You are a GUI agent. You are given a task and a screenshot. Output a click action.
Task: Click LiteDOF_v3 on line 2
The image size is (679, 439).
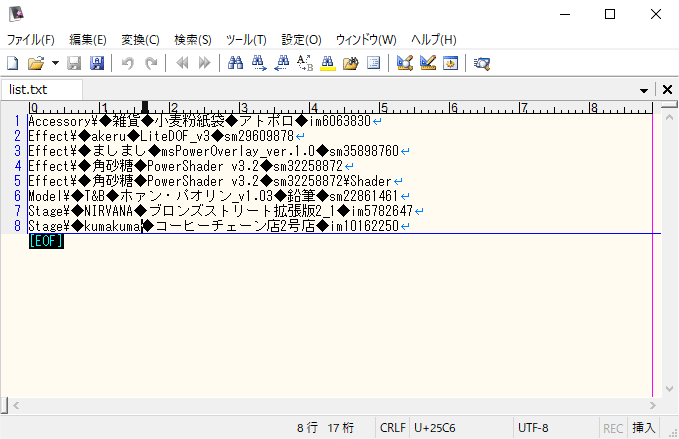click(x=175, y=136)
